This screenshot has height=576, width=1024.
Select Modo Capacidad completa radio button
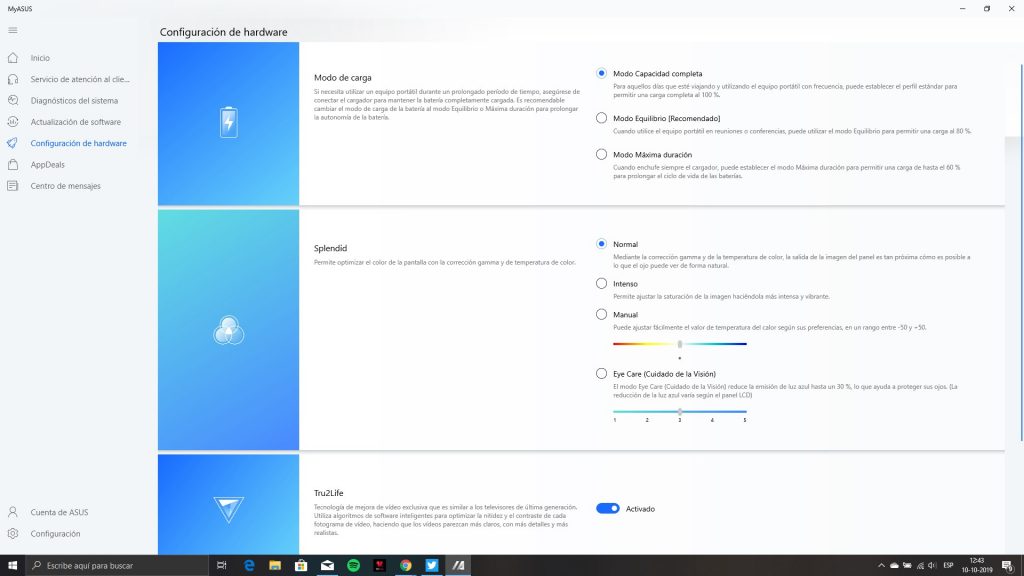pos(601,73)
